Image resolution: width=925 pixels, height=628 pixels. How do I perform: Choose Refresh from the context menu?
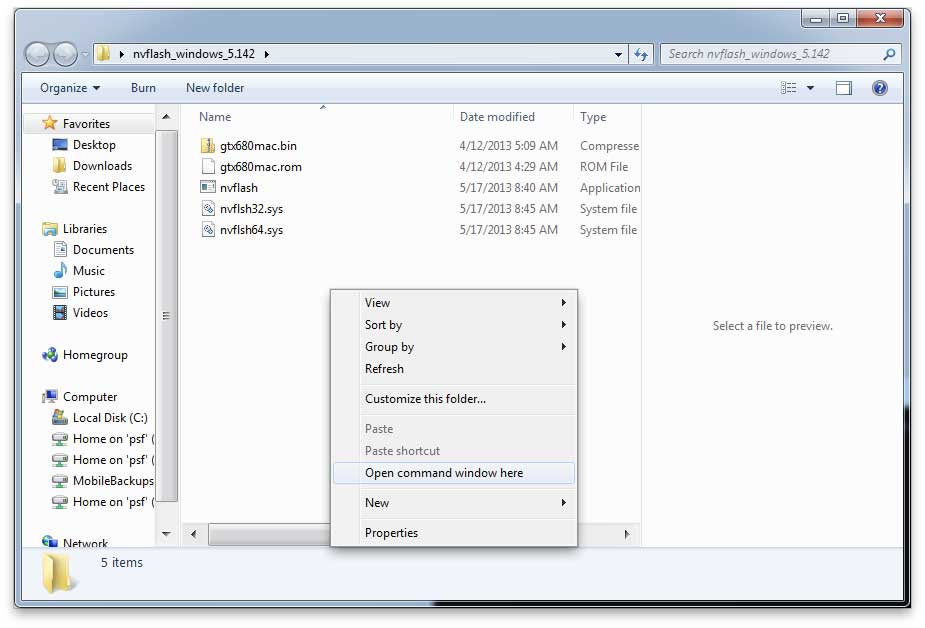pyautogui.click(x=454, y=369)
